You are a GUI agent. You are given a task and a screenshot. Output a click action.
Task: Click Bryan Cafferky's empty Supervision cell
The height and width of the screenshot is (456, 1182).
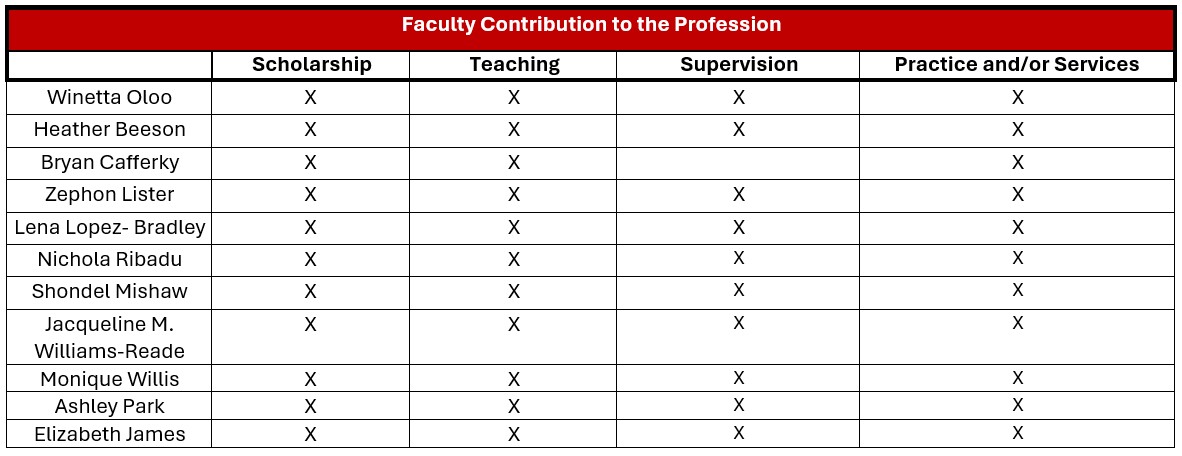tap(738, 163)
